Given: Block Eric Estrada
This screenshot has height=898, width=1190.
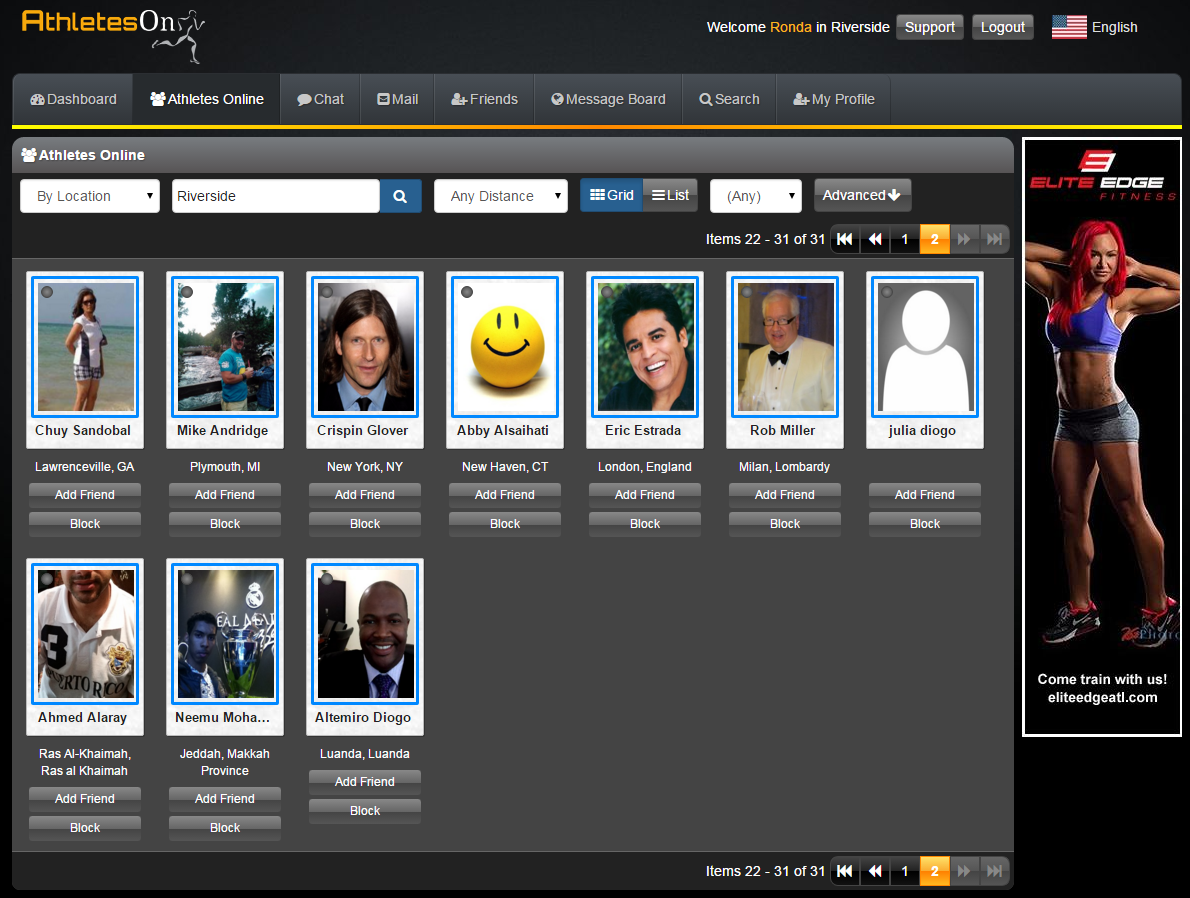Looking at the screenshot, I should click(x=645, y=523).
